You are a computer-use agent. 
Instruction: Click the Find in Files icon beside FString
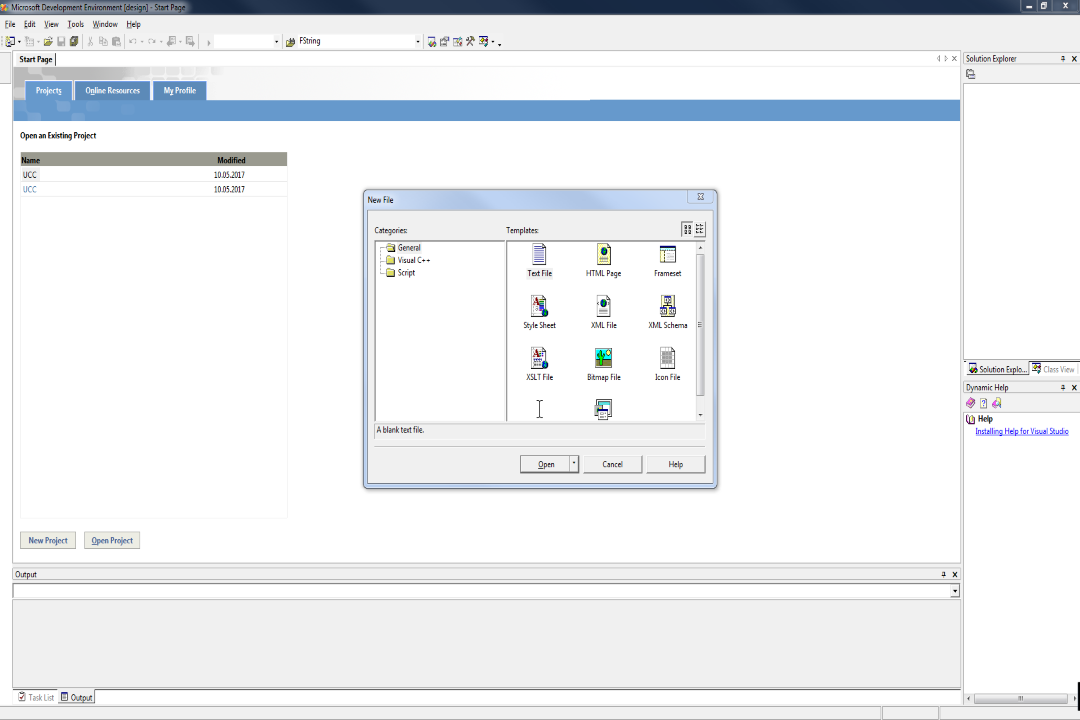(x=290, y=42)
